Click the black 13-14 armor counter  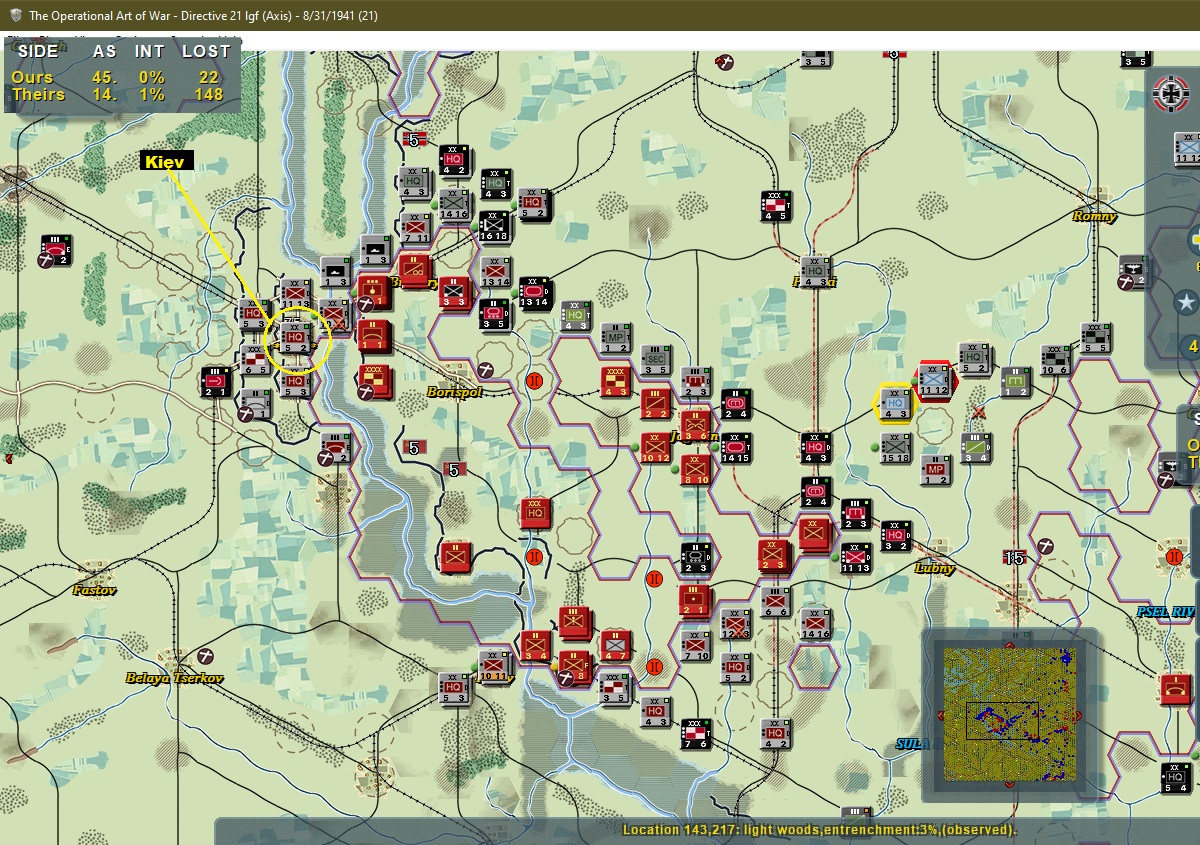(x=535, y=293)
